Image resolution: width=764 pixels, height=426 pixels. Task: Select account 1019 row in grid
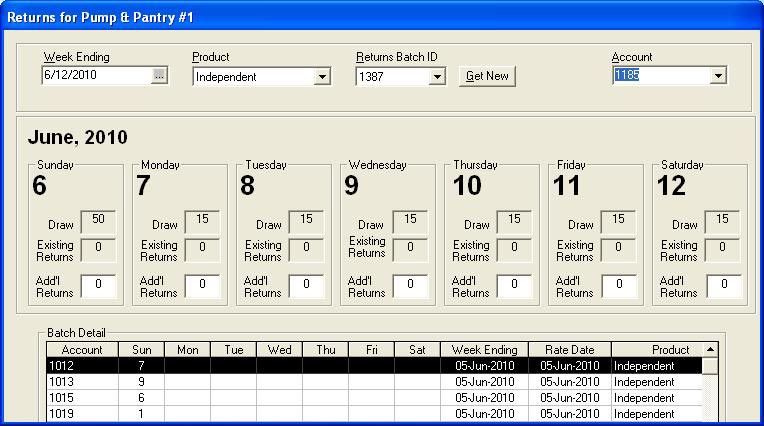[82, 413]
